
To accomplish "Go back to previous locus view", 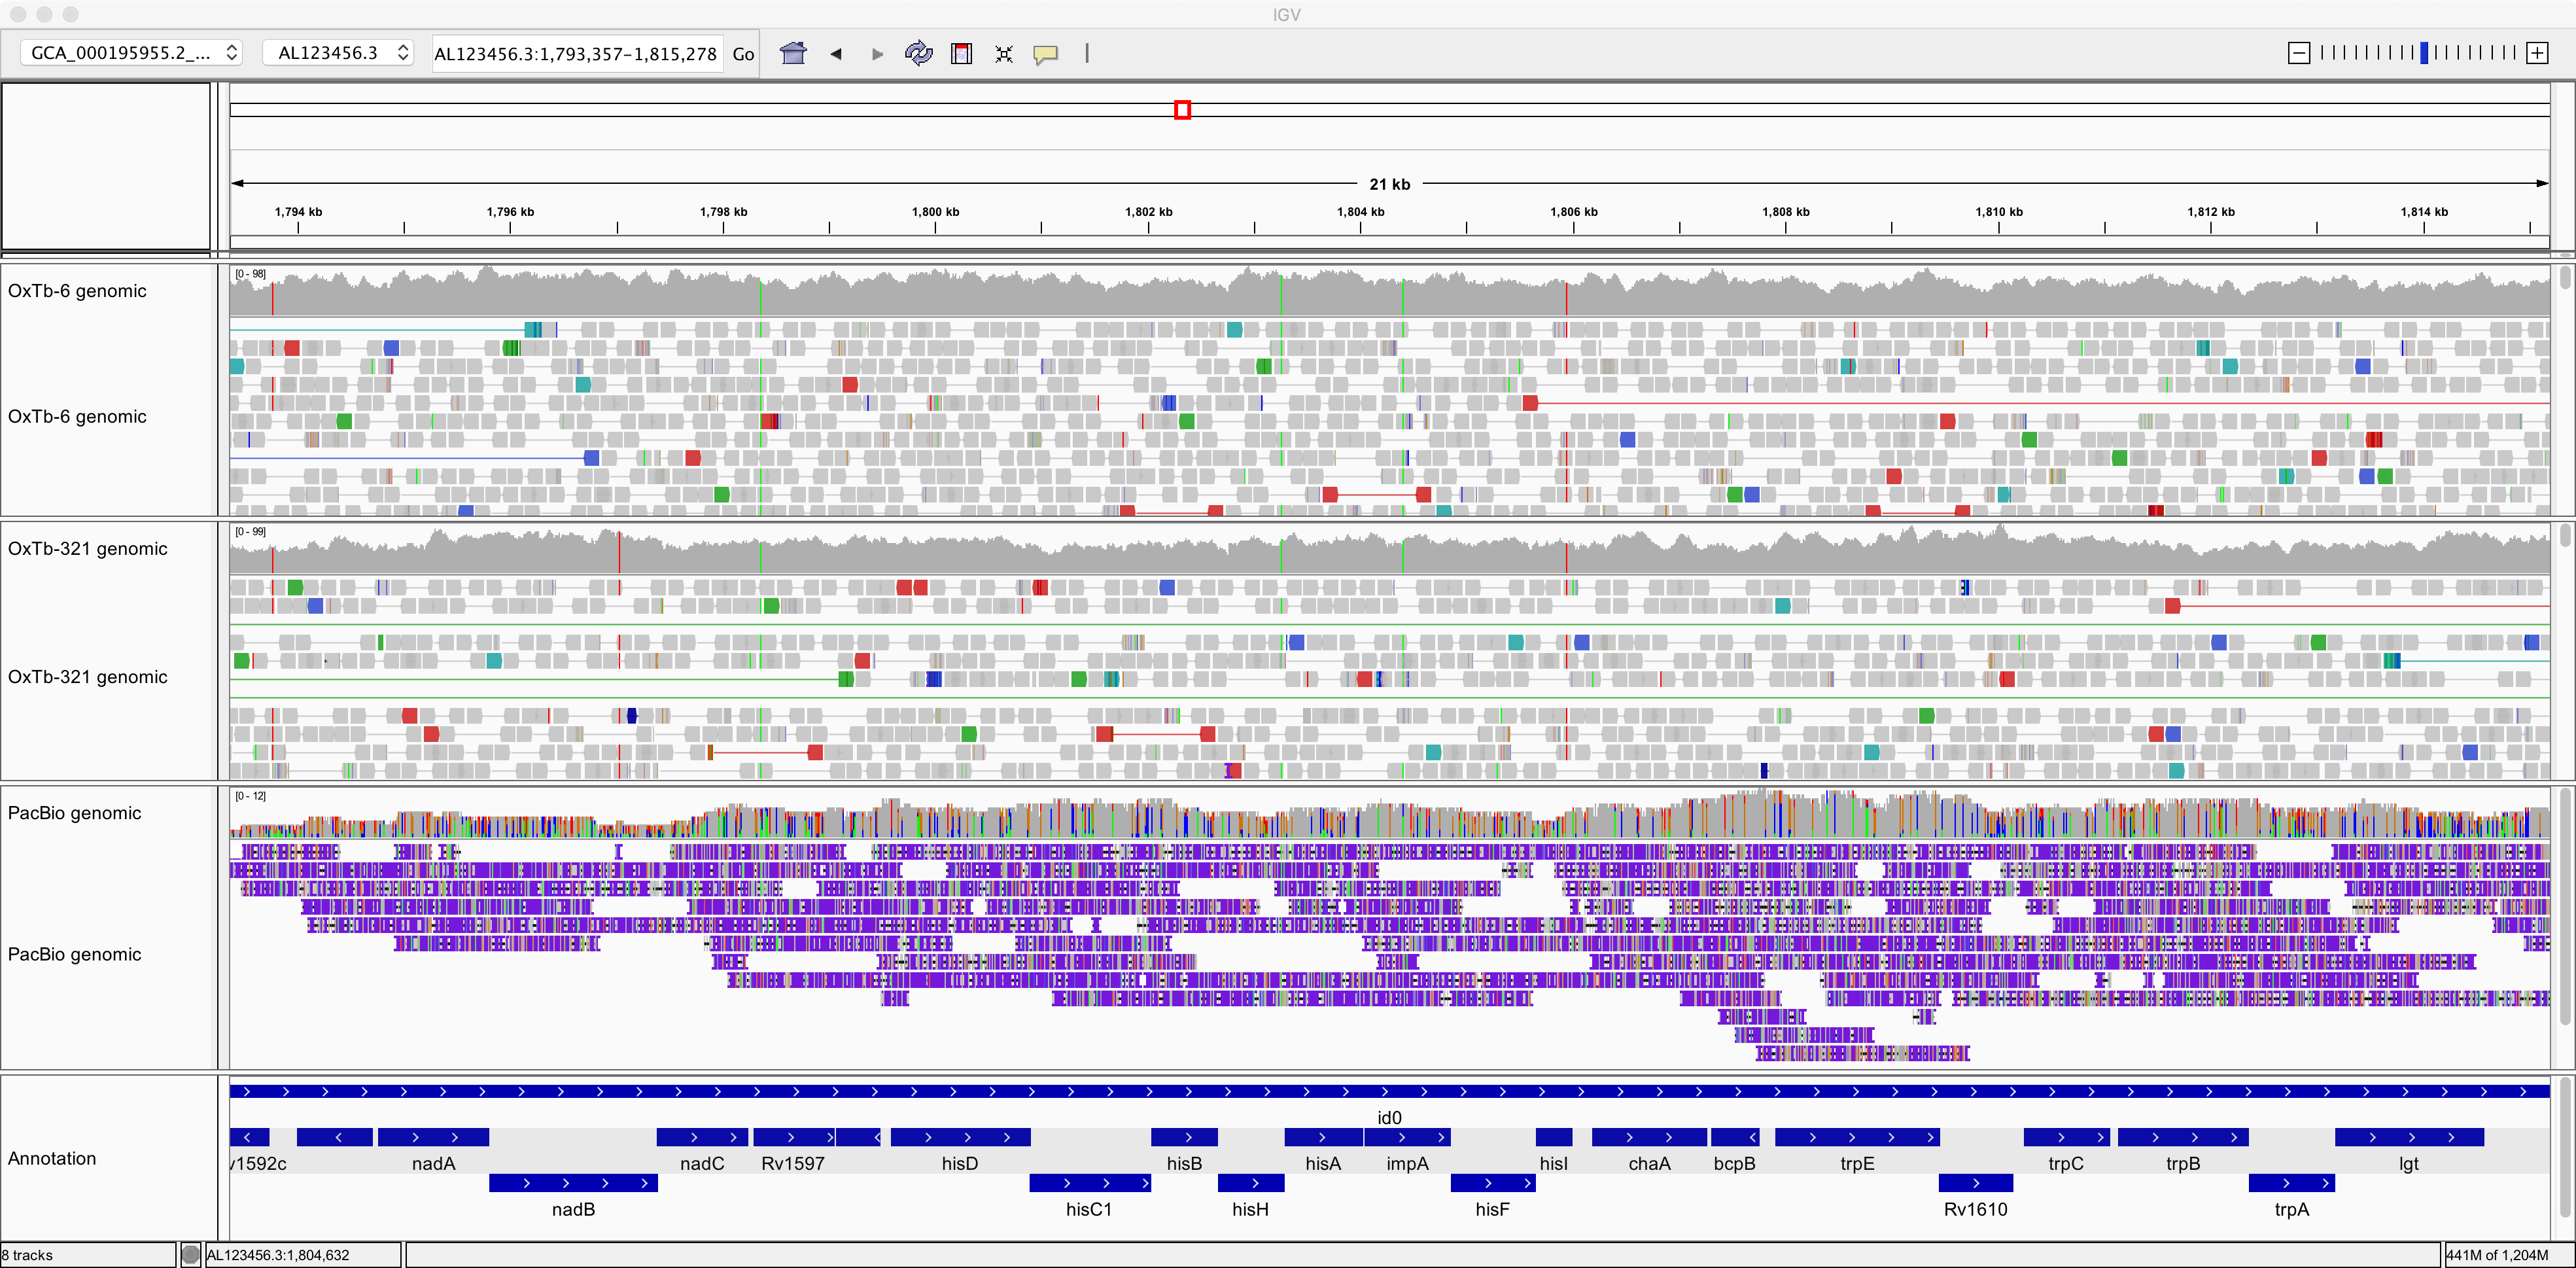I will [x=836, y=54].
